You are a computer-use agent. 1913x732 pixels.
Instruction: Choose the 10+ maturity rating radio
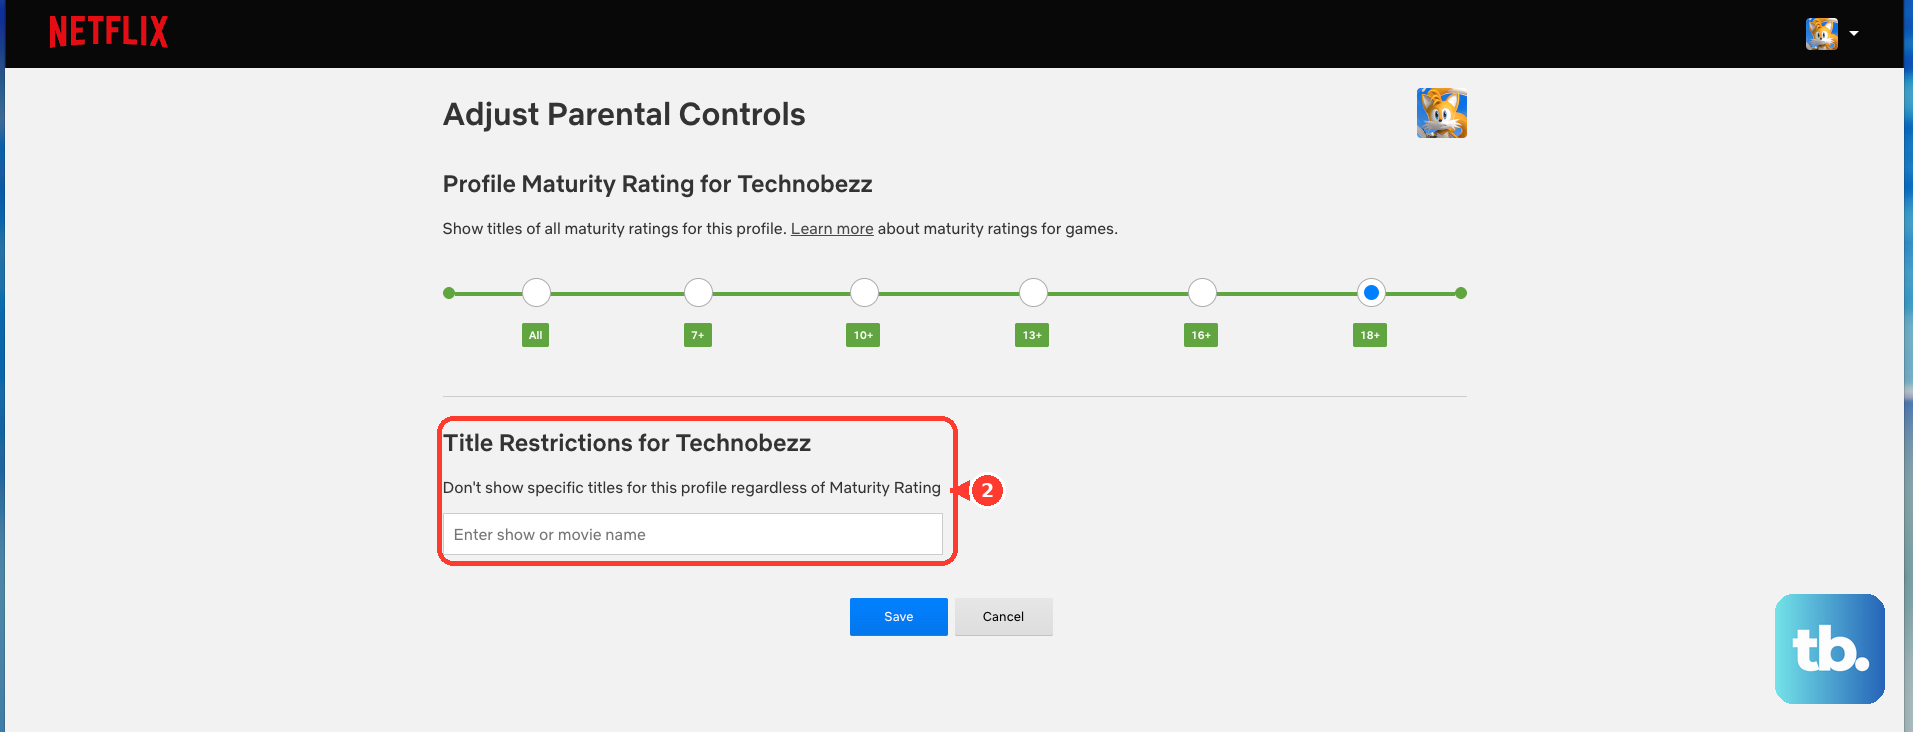(x=864, y=293)
